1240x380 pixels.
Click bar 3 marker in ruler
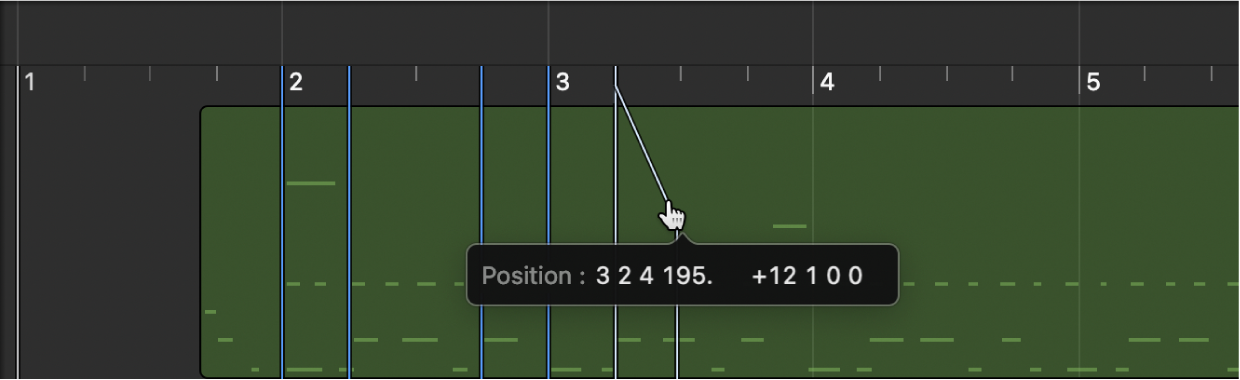point(562,82)
